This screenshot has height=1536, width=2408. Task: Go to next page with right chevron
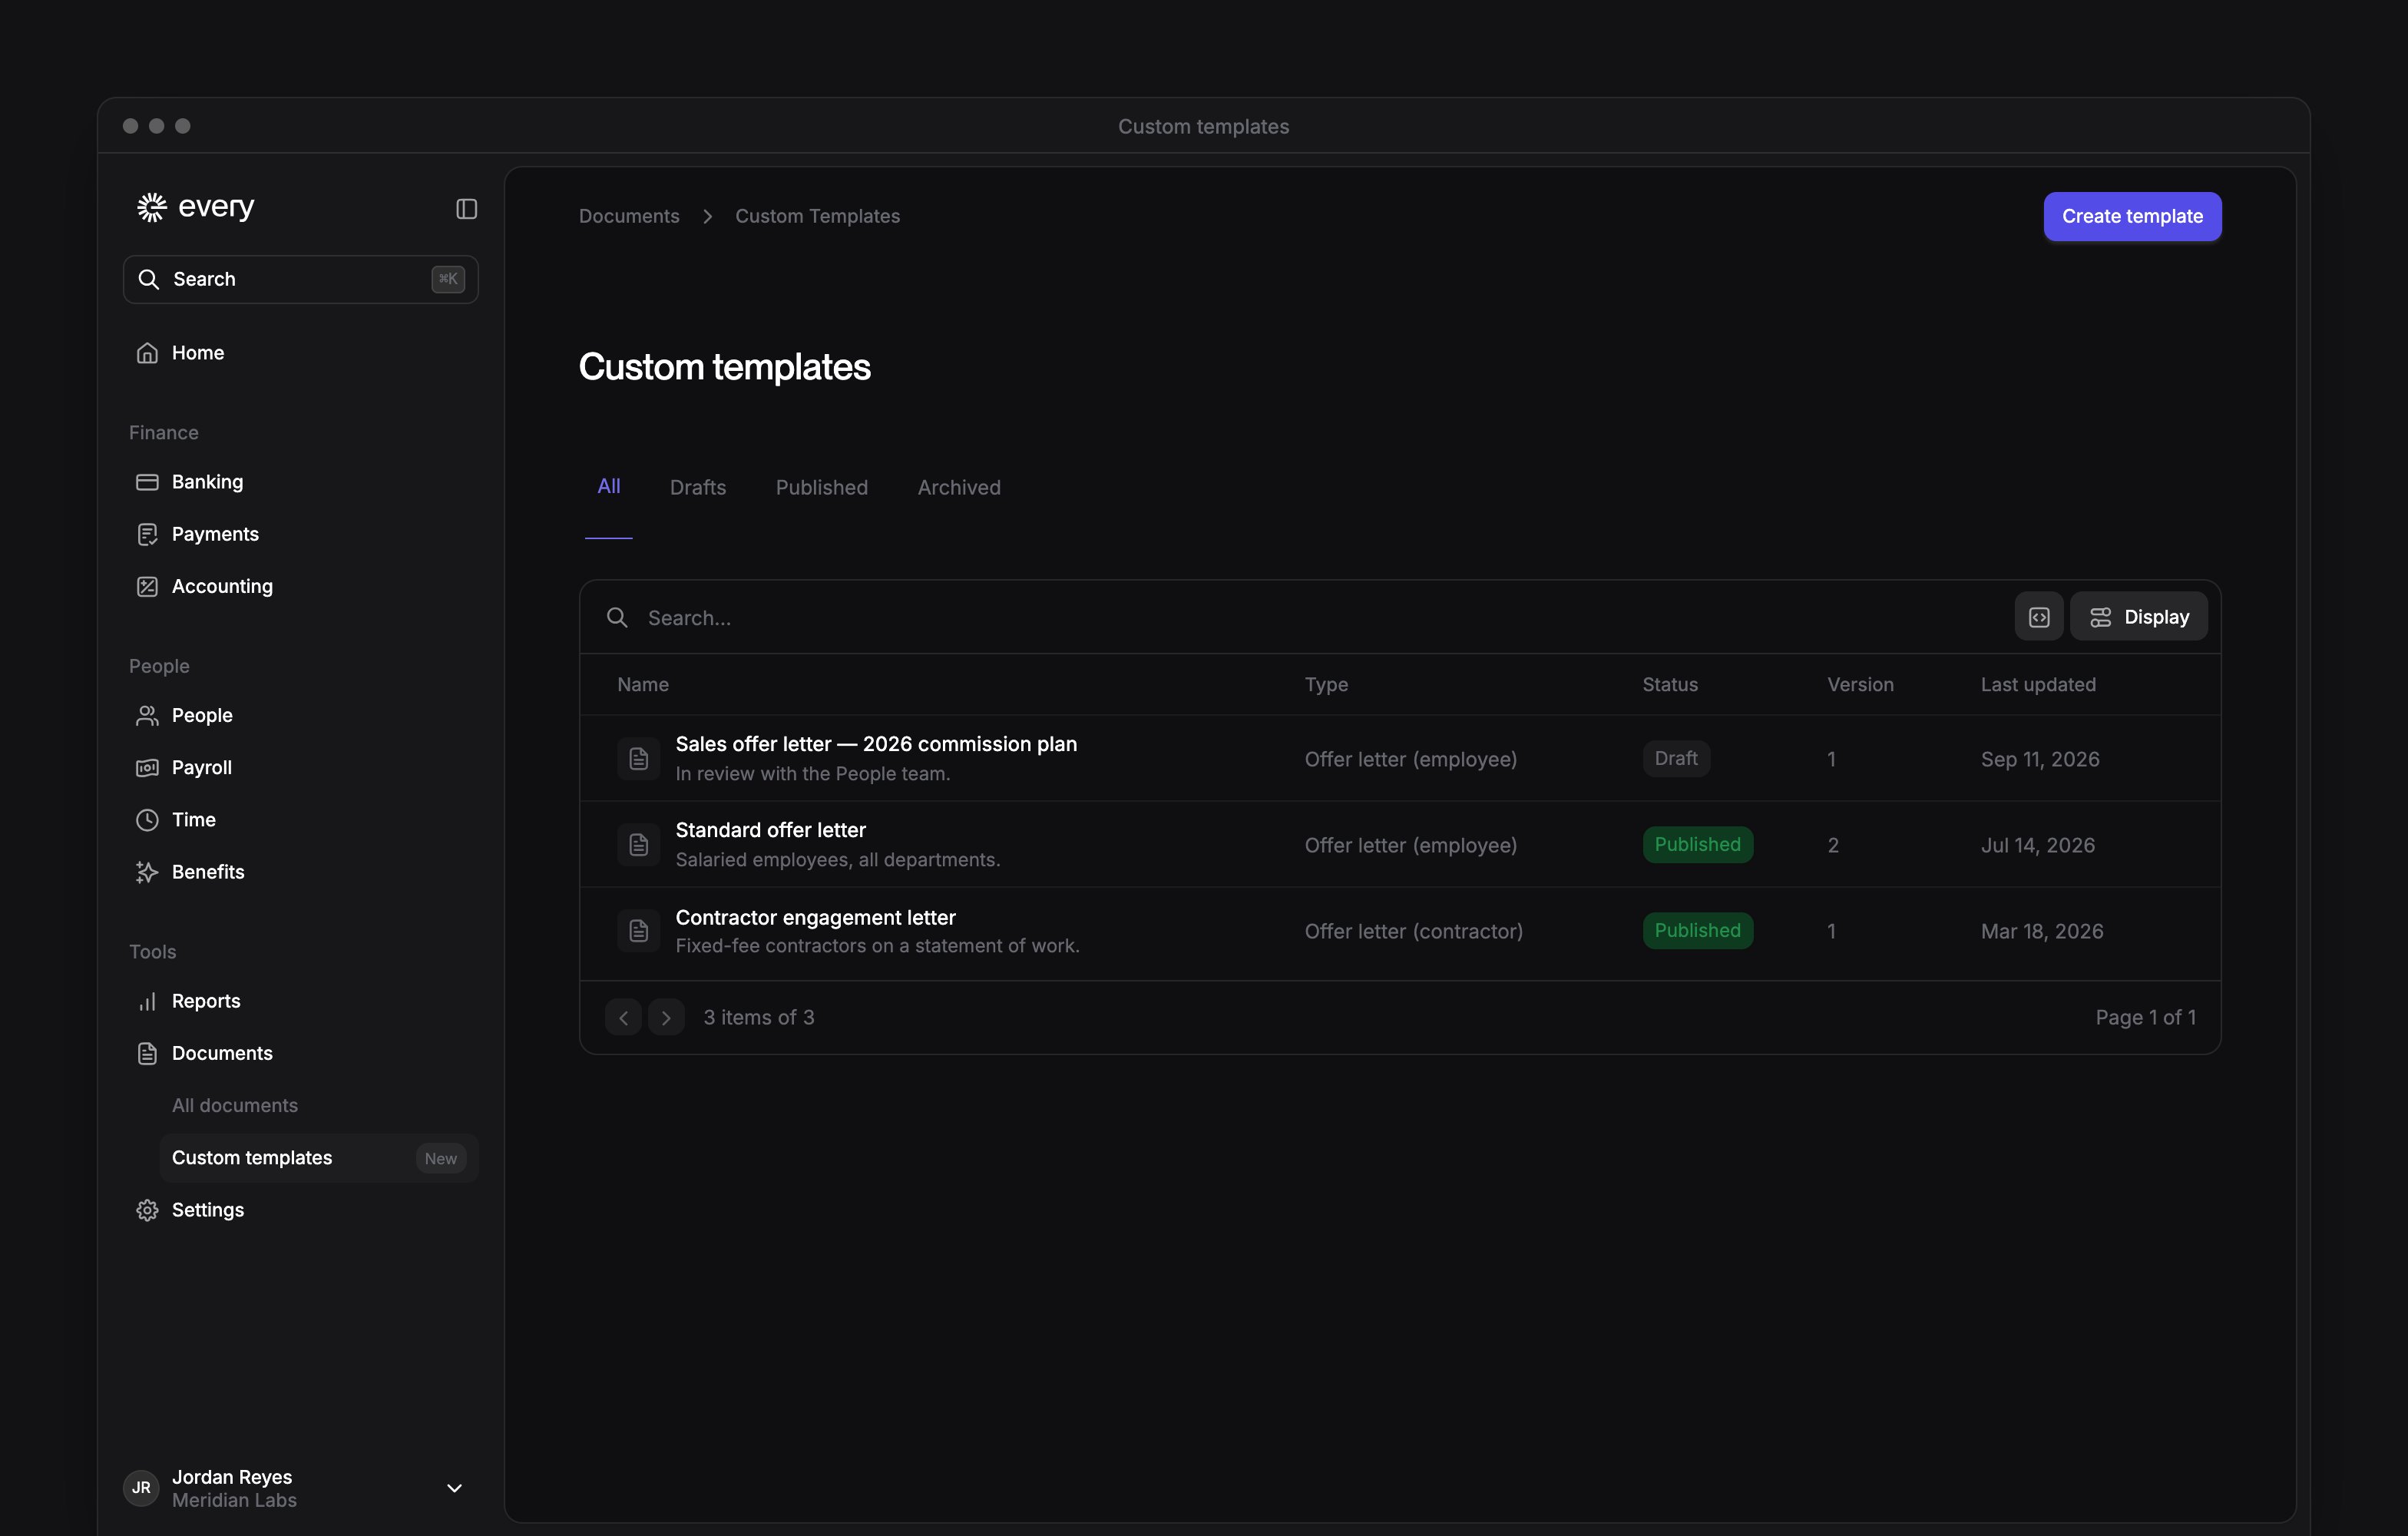[666, 1017]
